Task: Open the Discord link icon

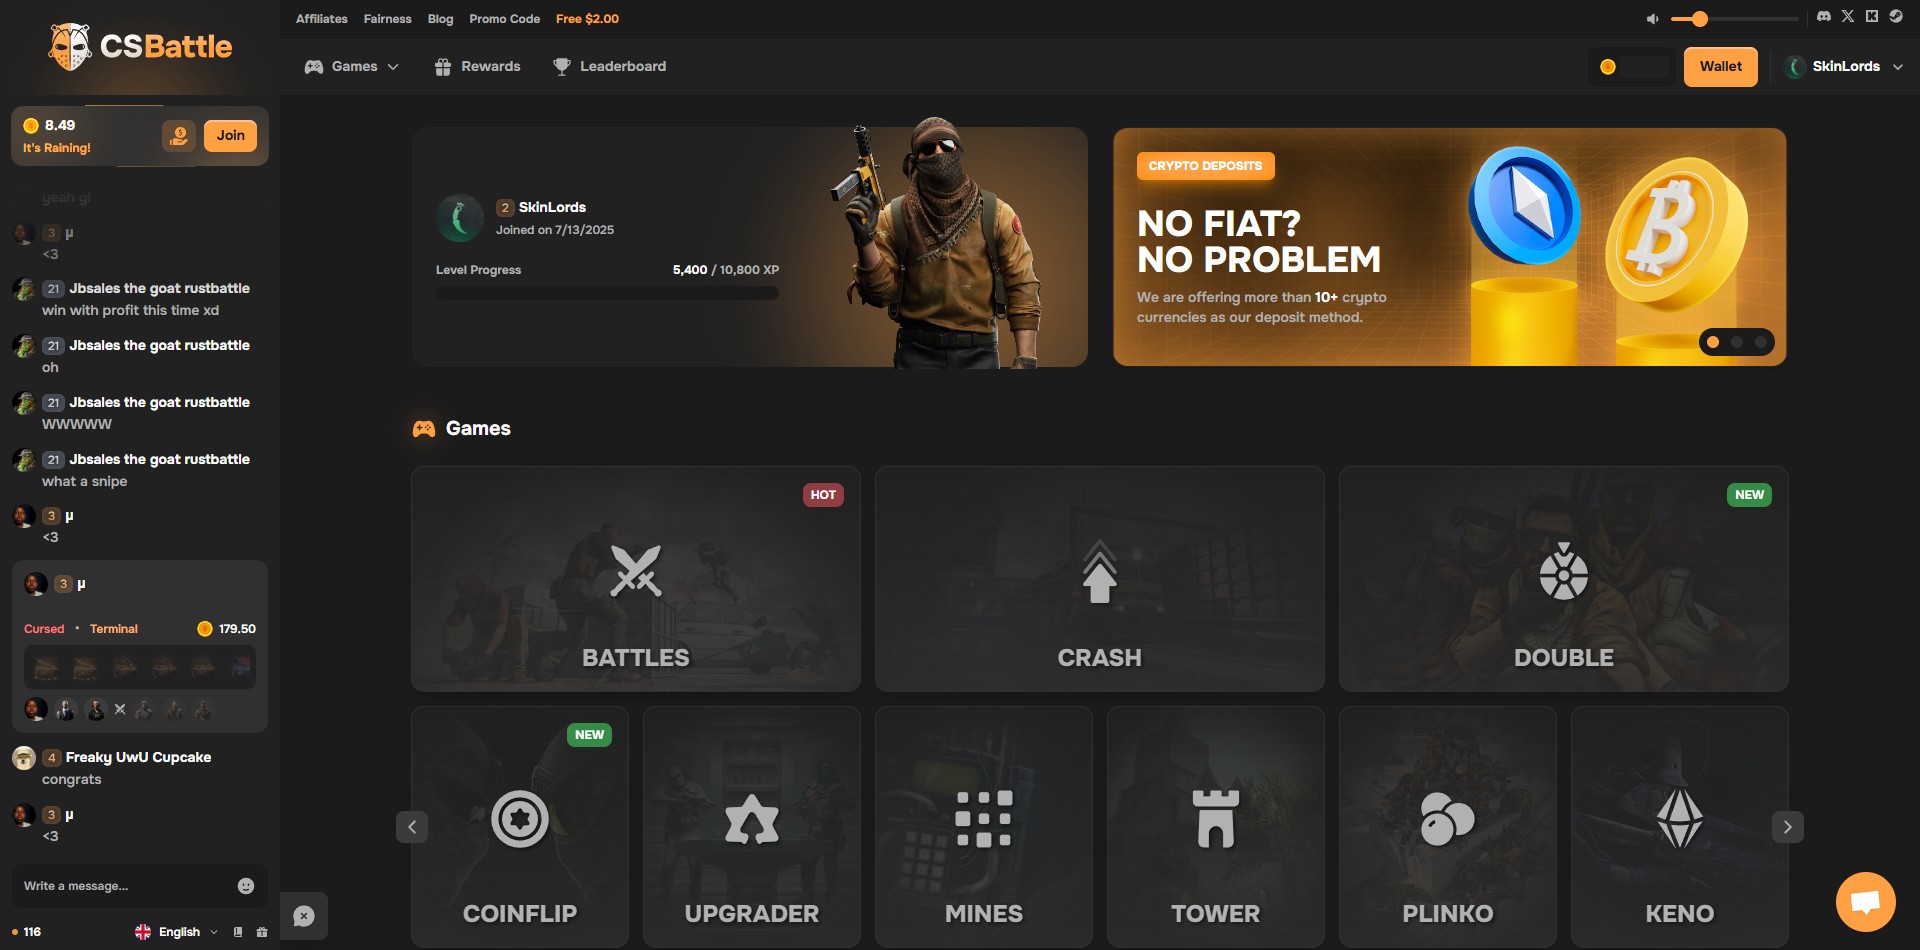Action: pyautogui.click(x=1824, y=17)
